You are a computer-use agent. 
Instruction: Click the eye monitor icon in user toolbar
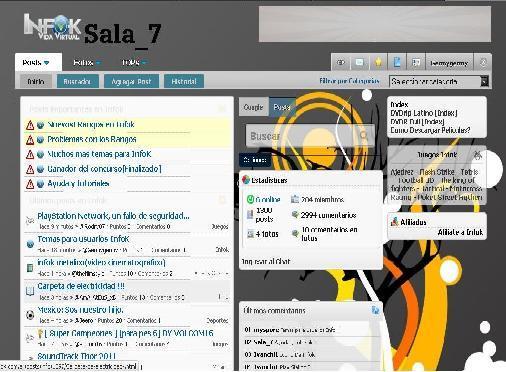pyautogui.click(x=341, y=62)
